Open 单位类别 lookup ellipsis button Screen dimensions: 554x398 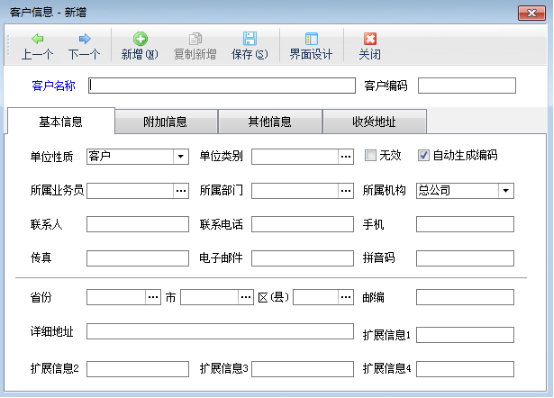pyautogui.click(x=346, y=157)
